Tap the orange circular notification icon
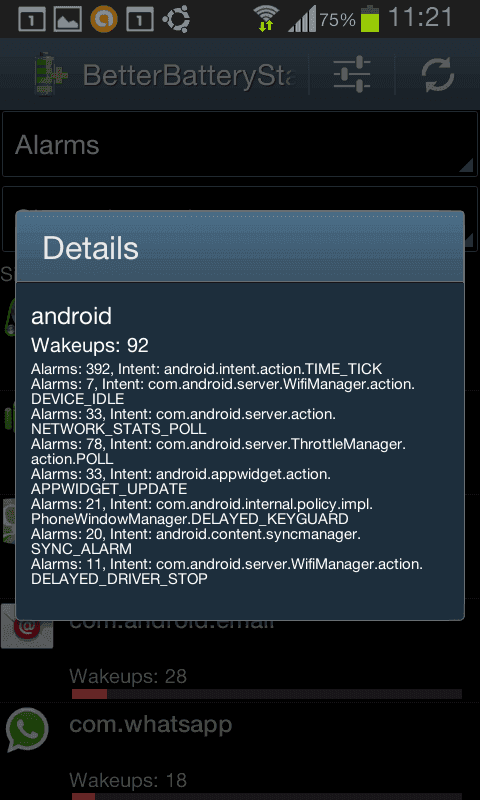The height and width of the screenshot is (800, 480). click(104, 19)
